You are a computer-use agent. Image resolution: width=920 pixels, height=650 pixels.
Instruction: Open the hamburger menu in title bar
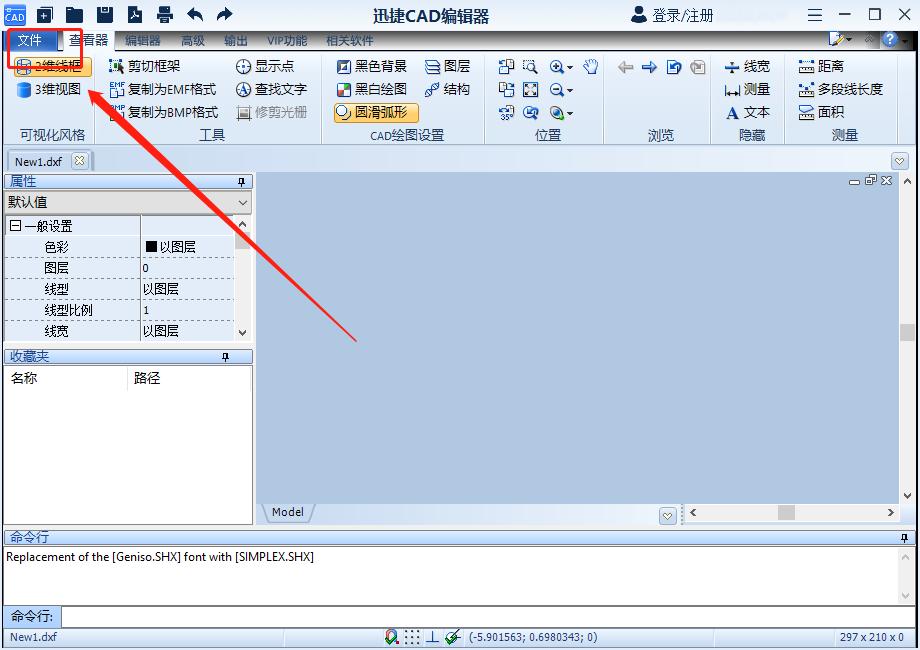[x=815, y=15]
